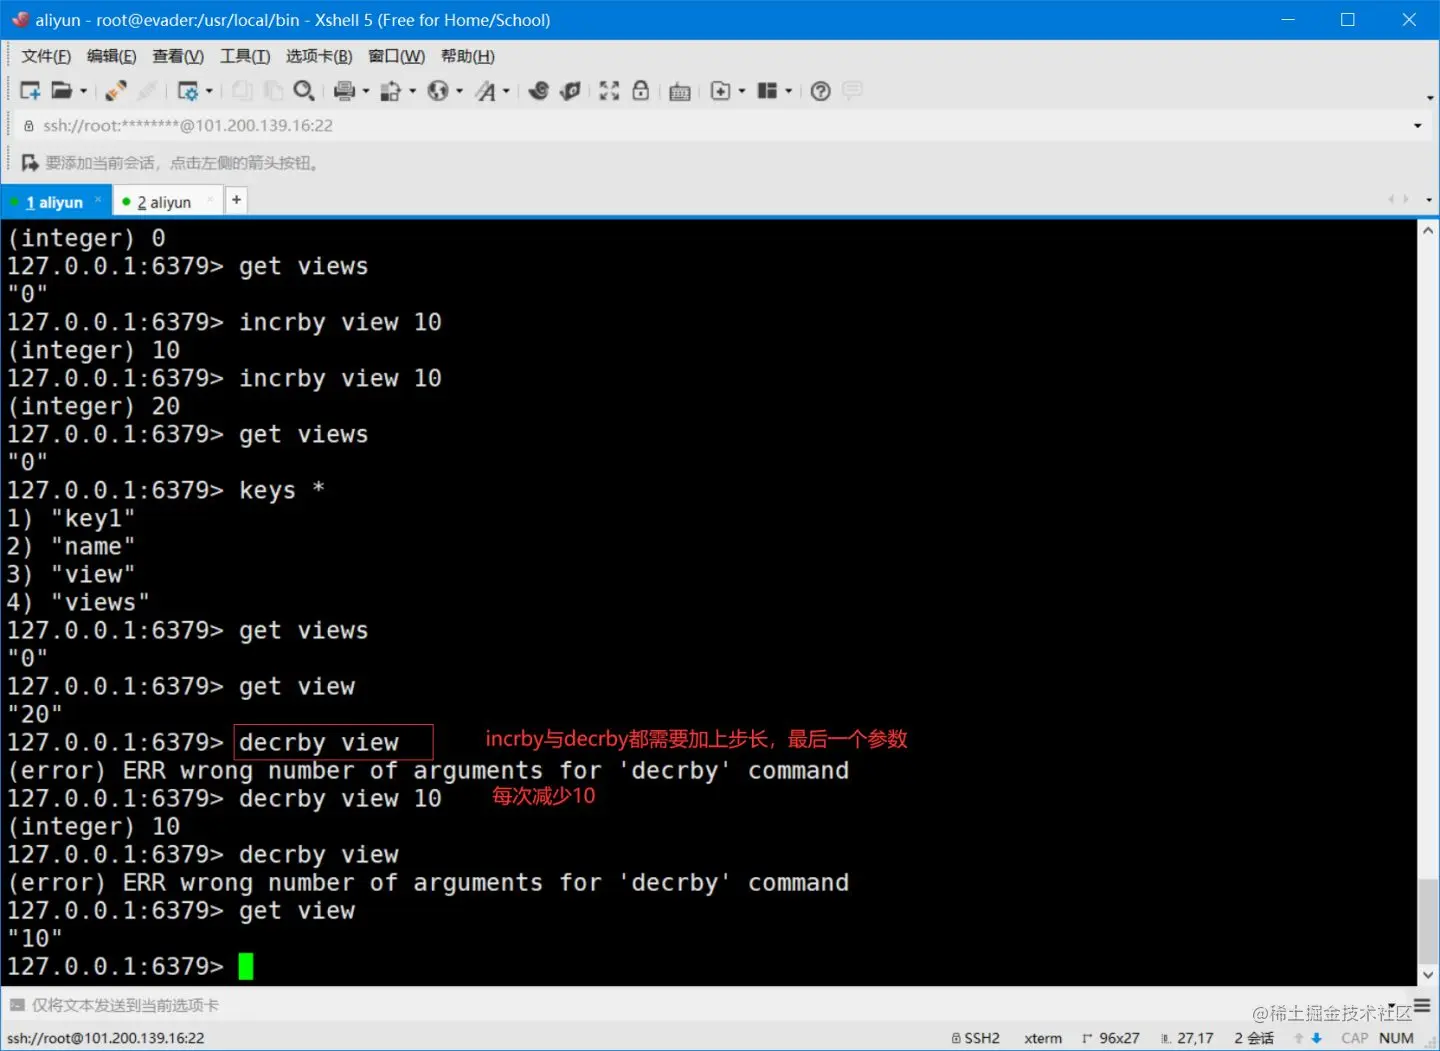
Task: Click the Print icon
Action: (x=344, y=91)
